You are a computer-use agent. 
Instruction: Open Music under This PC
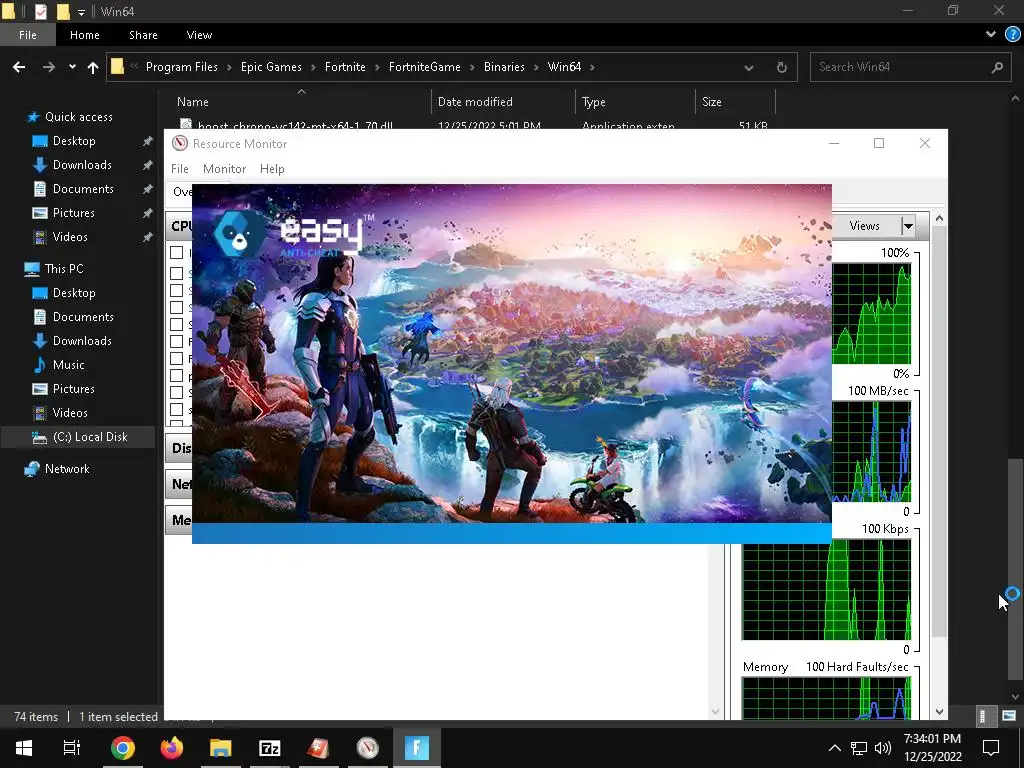click(x=68, y=365)
